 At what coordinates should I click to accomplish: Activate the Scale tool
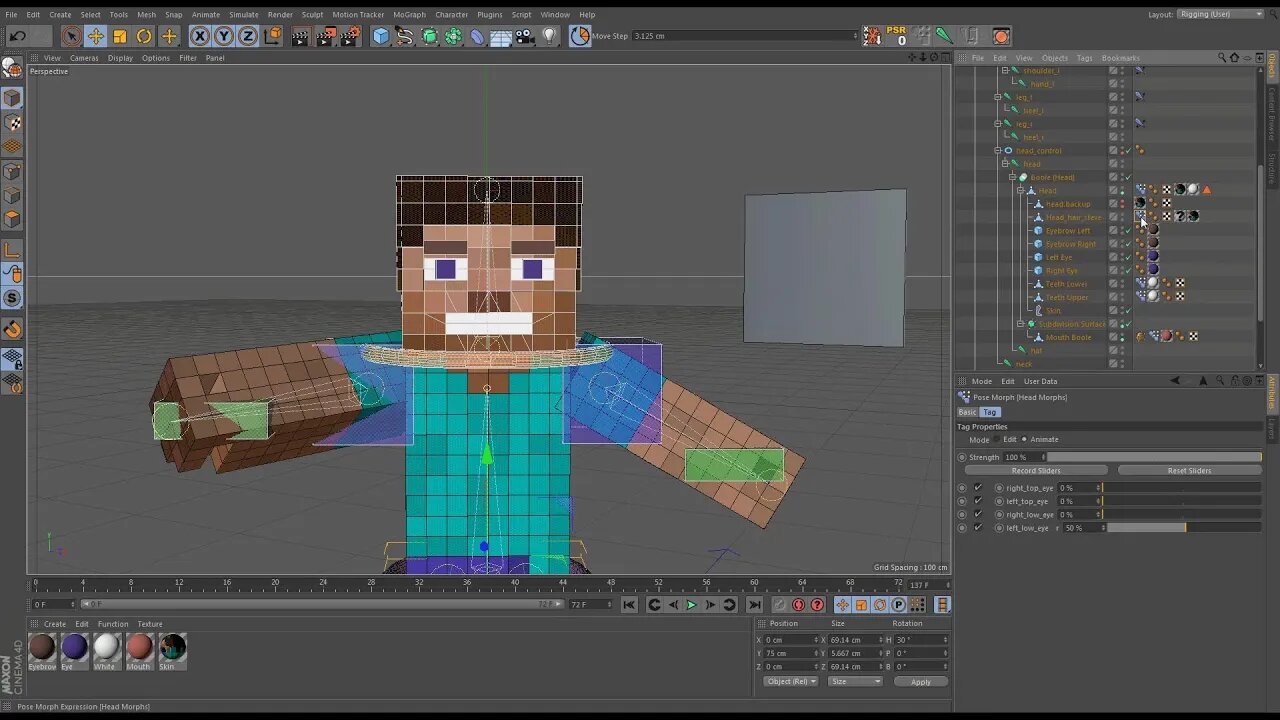tap(120, 36)
